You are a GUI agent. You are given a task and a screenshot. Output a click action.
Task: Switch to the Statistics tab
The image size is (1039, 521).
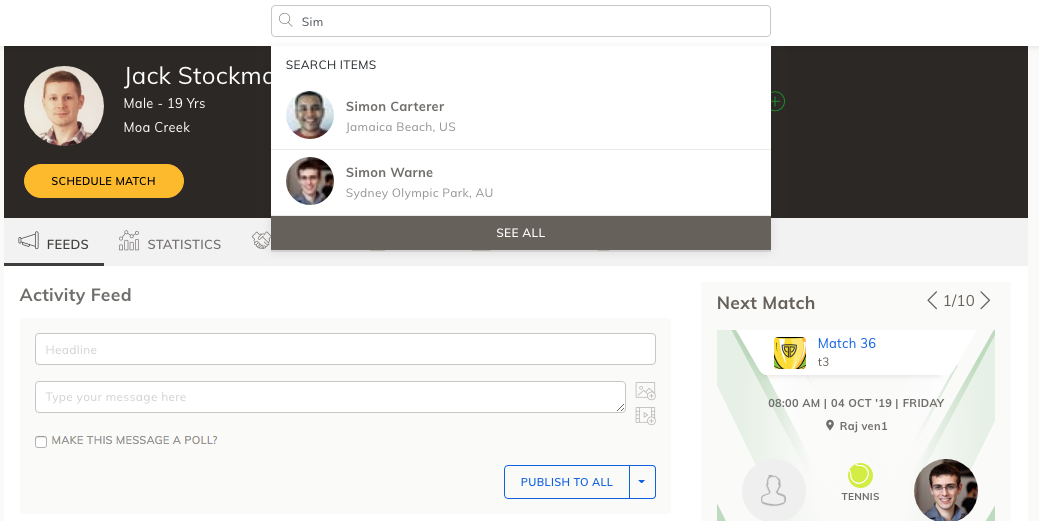click(170, 243)
